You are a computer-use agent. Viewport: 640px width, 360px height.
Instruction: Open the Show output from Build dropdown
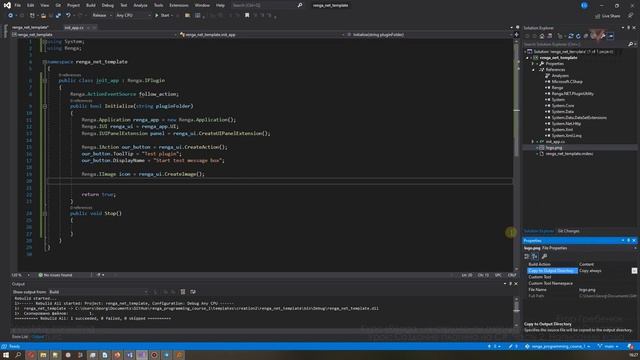click(x=98, y=292)
